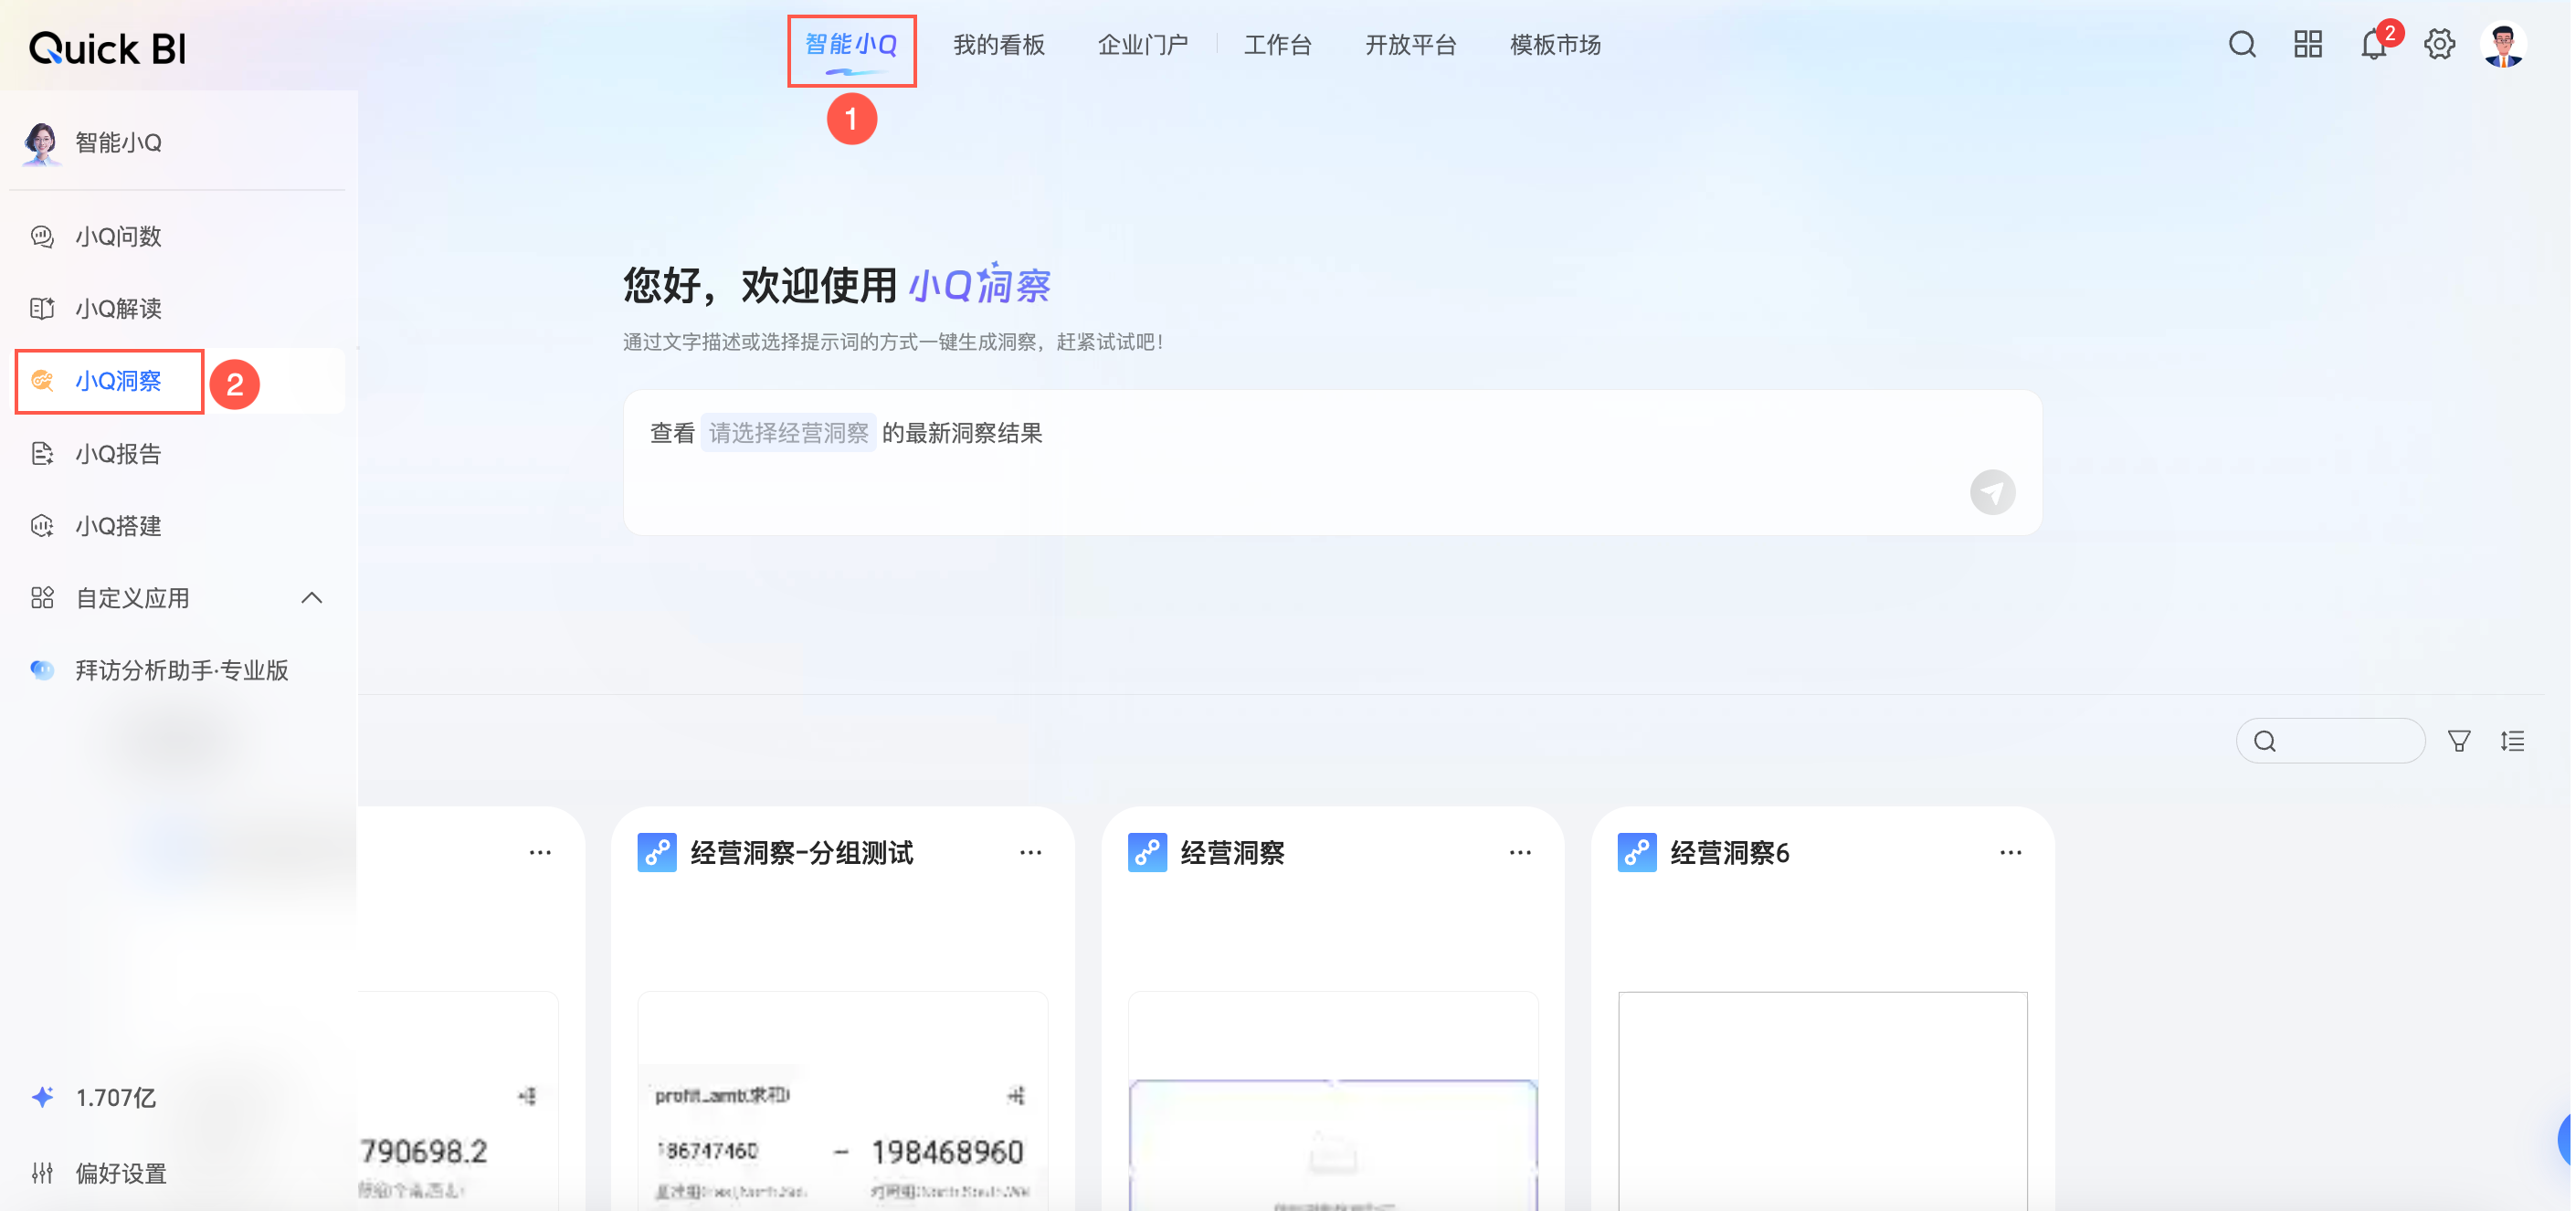Open the 请选择经营洞察 selector
This screenshot has width=2576, height=1211.
(788, 433)
